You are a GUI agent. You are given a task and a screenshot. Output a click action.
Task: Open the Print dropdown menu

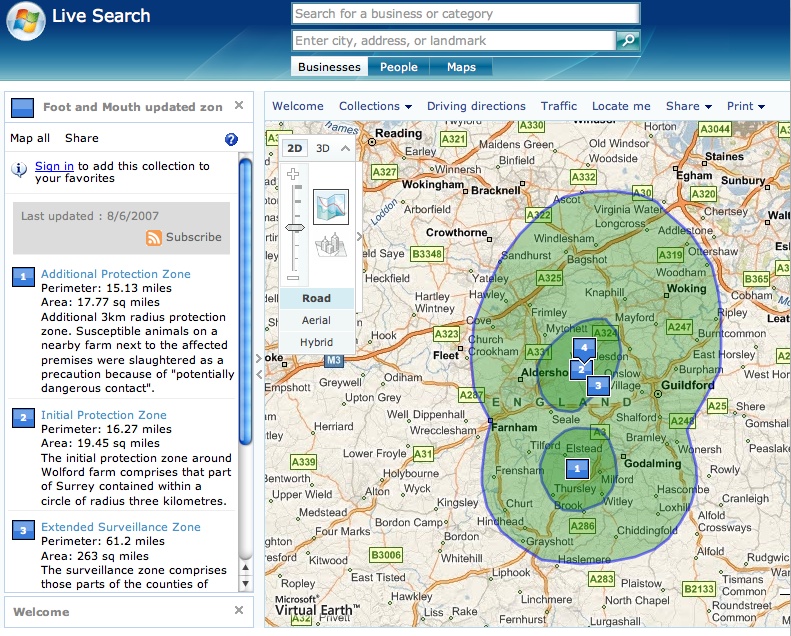tap(745, 106)
